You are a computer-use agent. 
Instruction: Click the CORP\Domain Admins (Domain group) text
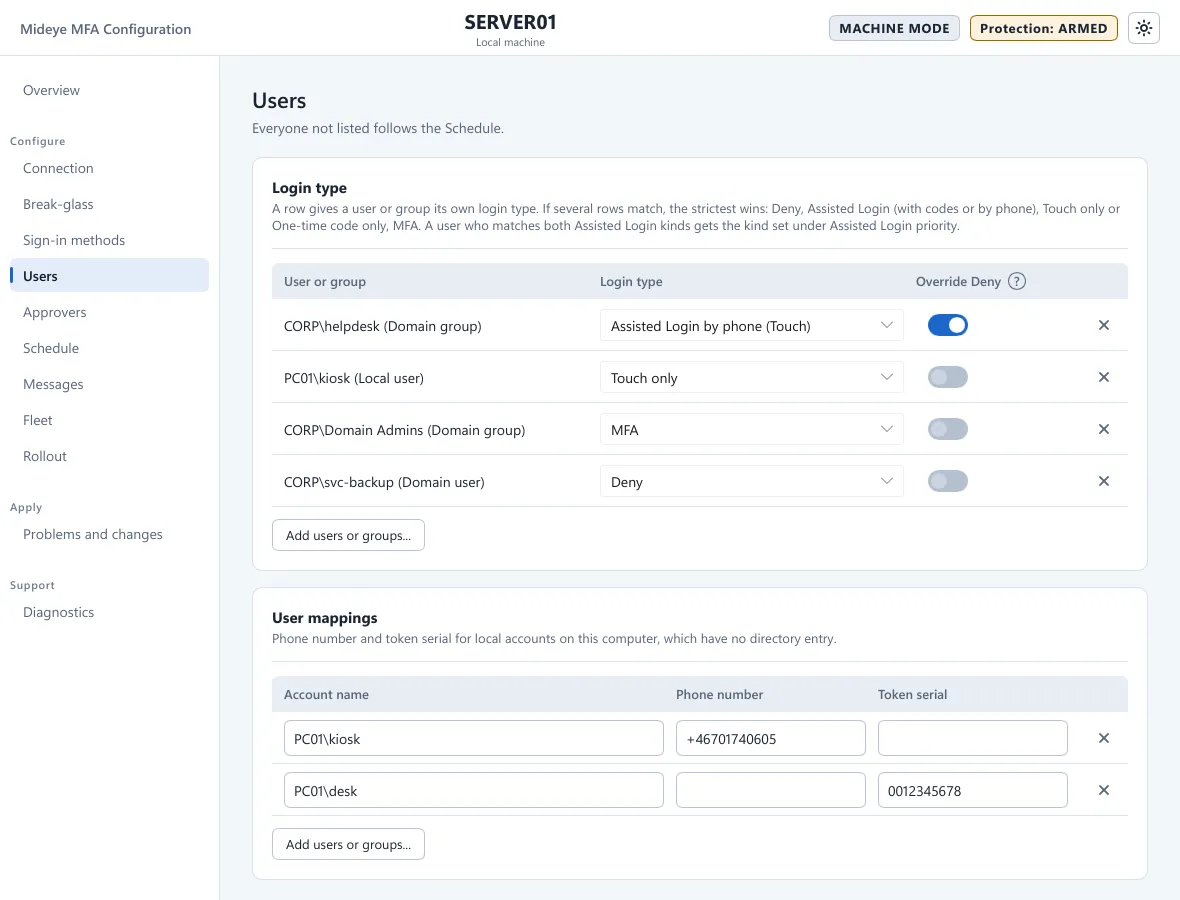click(404, 430)
